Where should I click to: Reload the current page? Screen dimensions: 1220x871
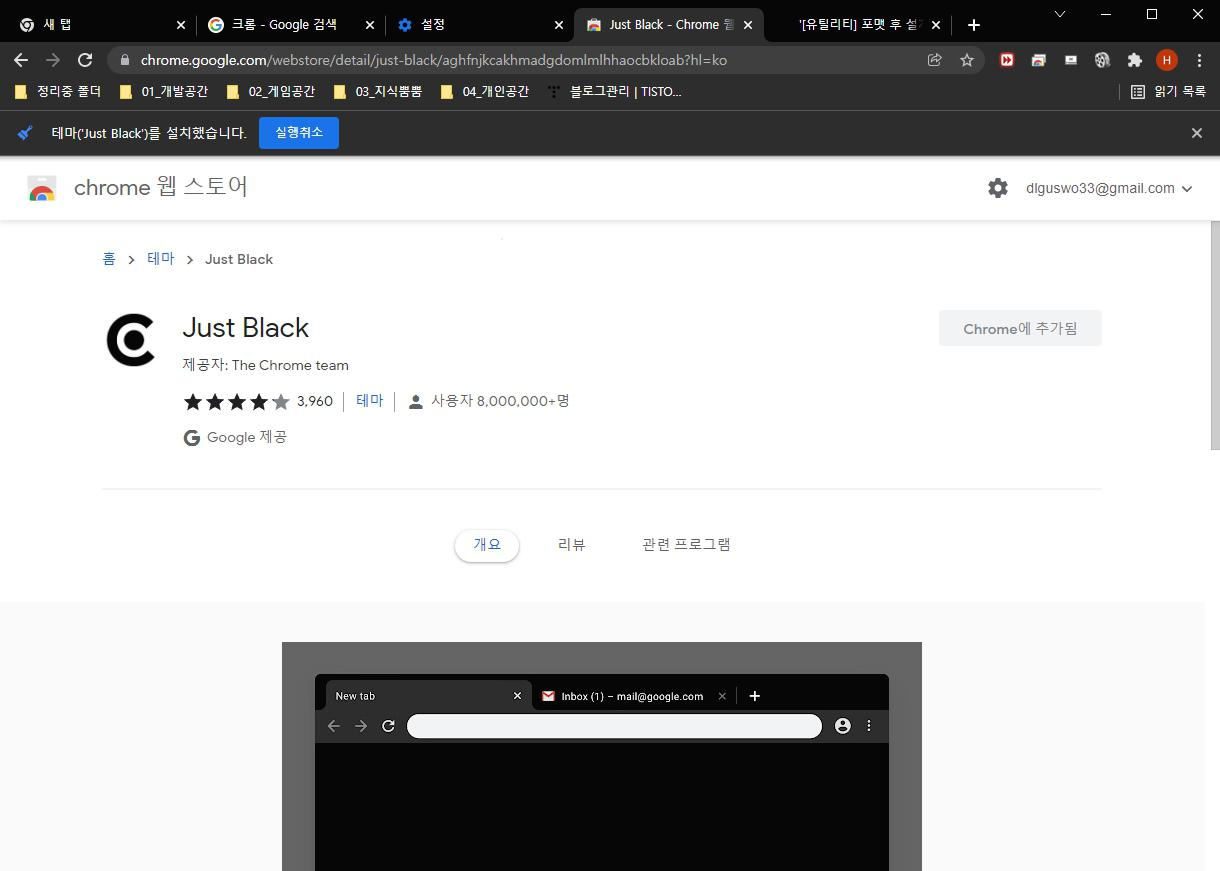tap(85, 60)
